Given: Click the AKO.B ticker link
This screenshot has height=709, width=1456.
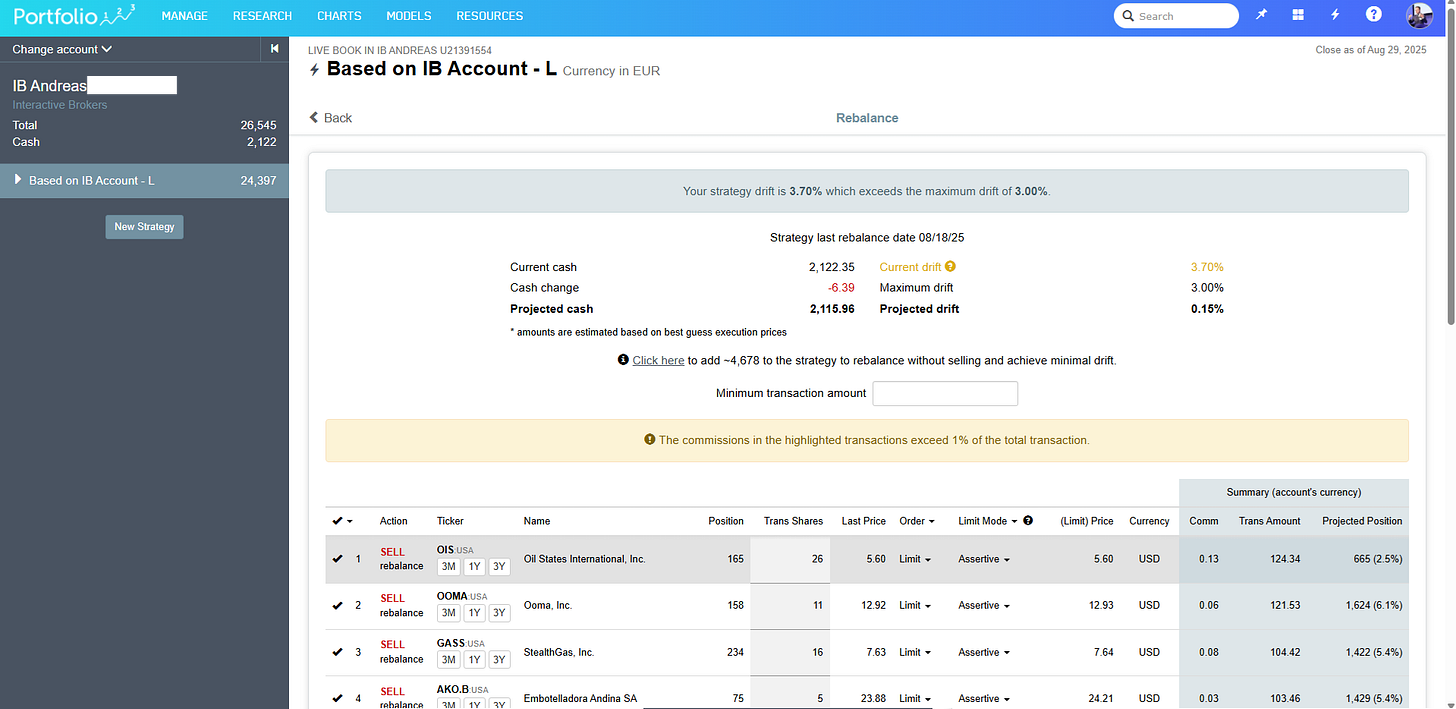Looking at the screenshot, I should (453, 690).
